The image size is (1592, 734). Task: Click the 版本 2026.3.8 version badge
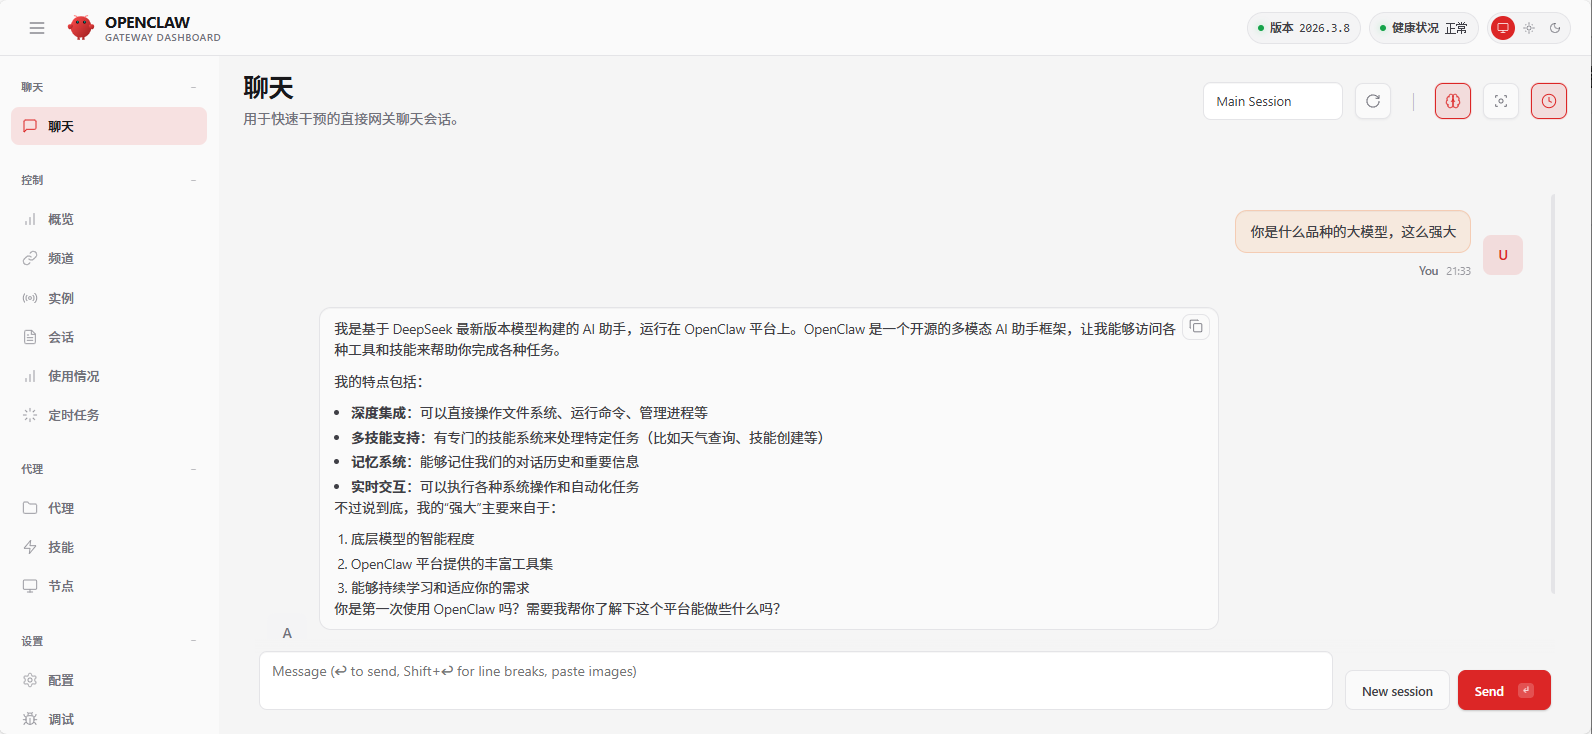[x=1304, y=28]
